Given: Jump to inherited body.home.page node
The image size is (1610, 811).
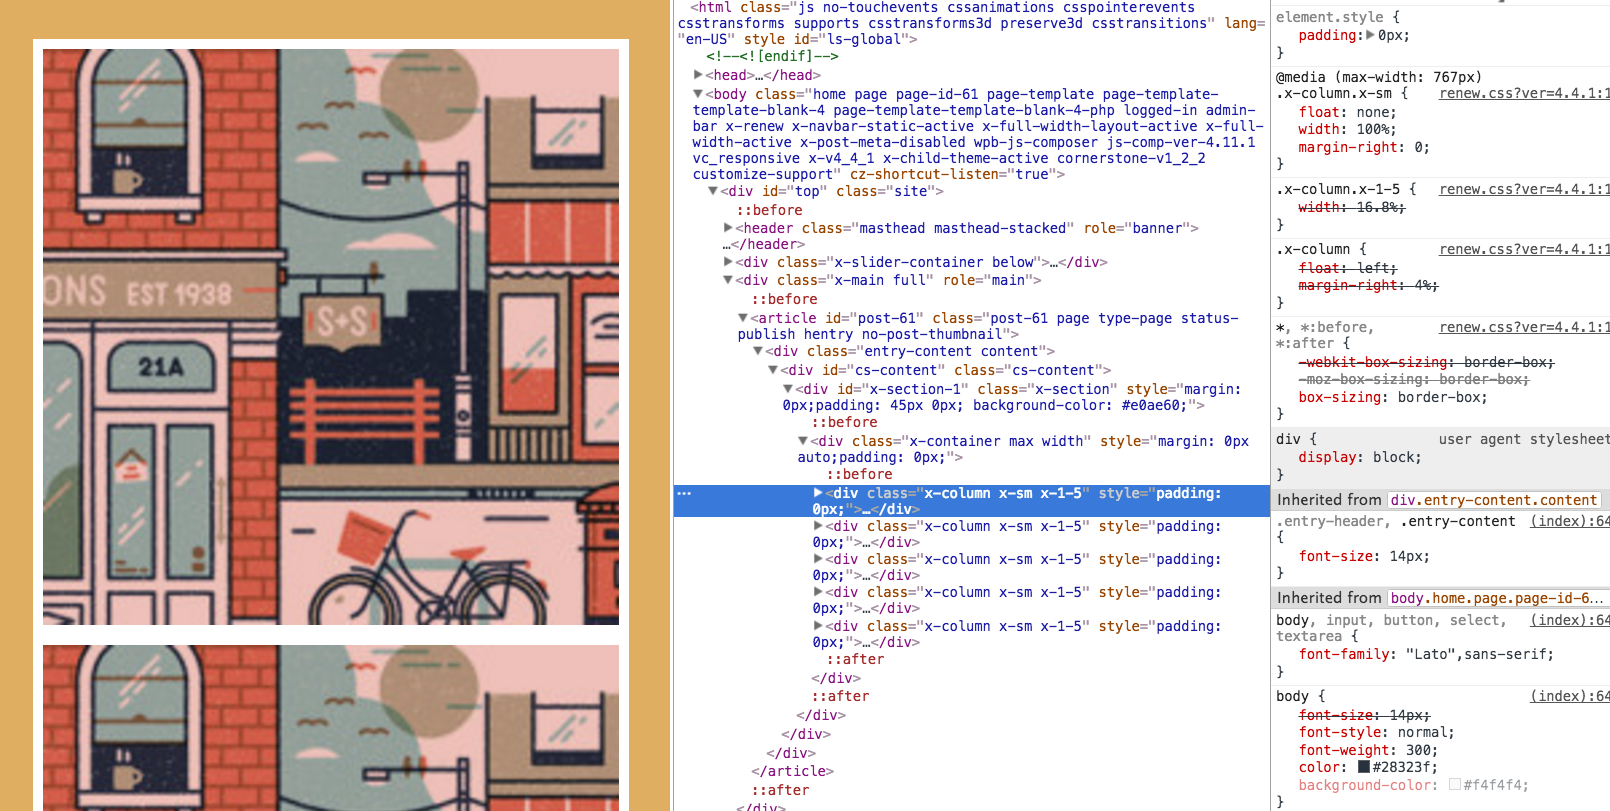Looking at the screenshot, I should [x=1496, y=598].
